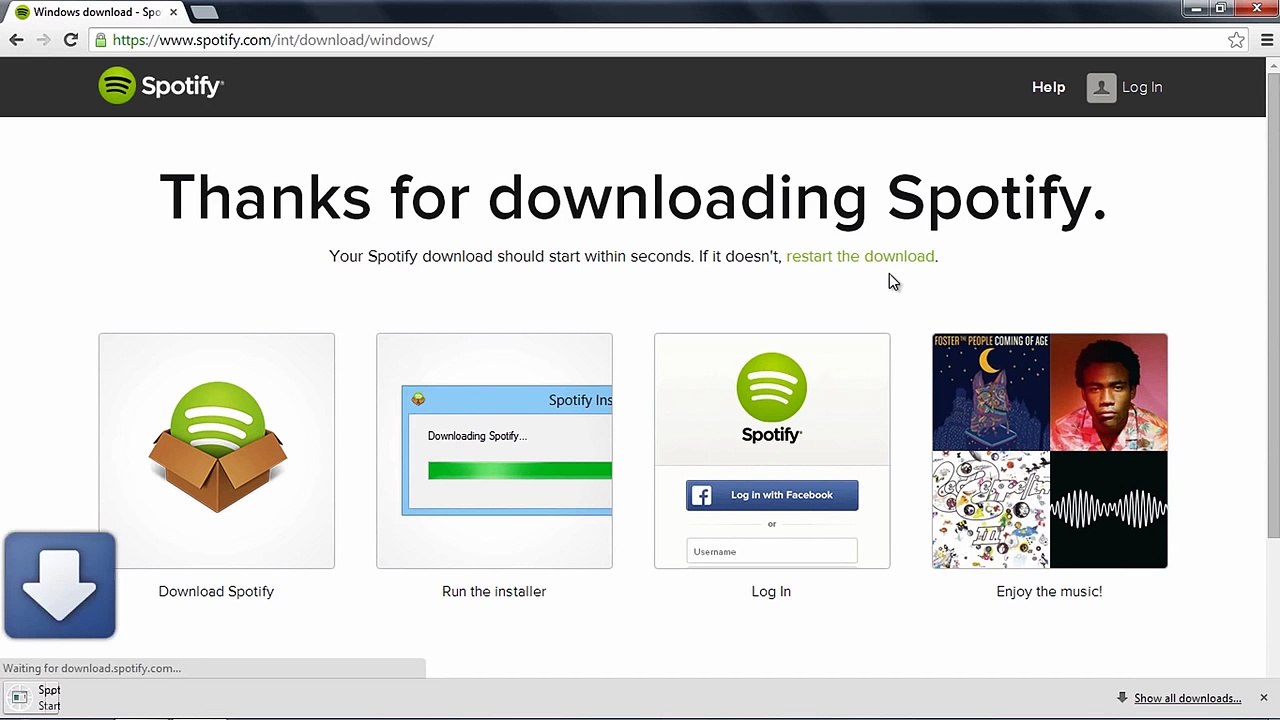Click the green SSL padlock icon
The width and height of the screenshot is (1280, 720).
coord(101,40)
